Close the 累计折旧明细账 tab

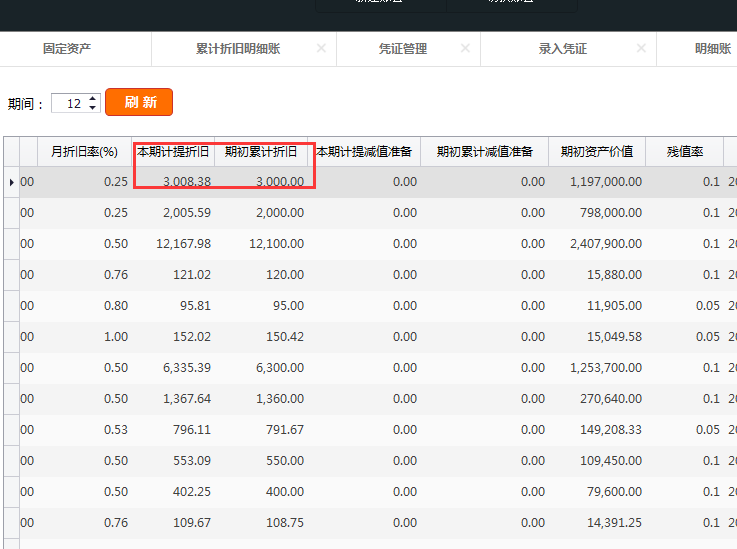[321, 48]
